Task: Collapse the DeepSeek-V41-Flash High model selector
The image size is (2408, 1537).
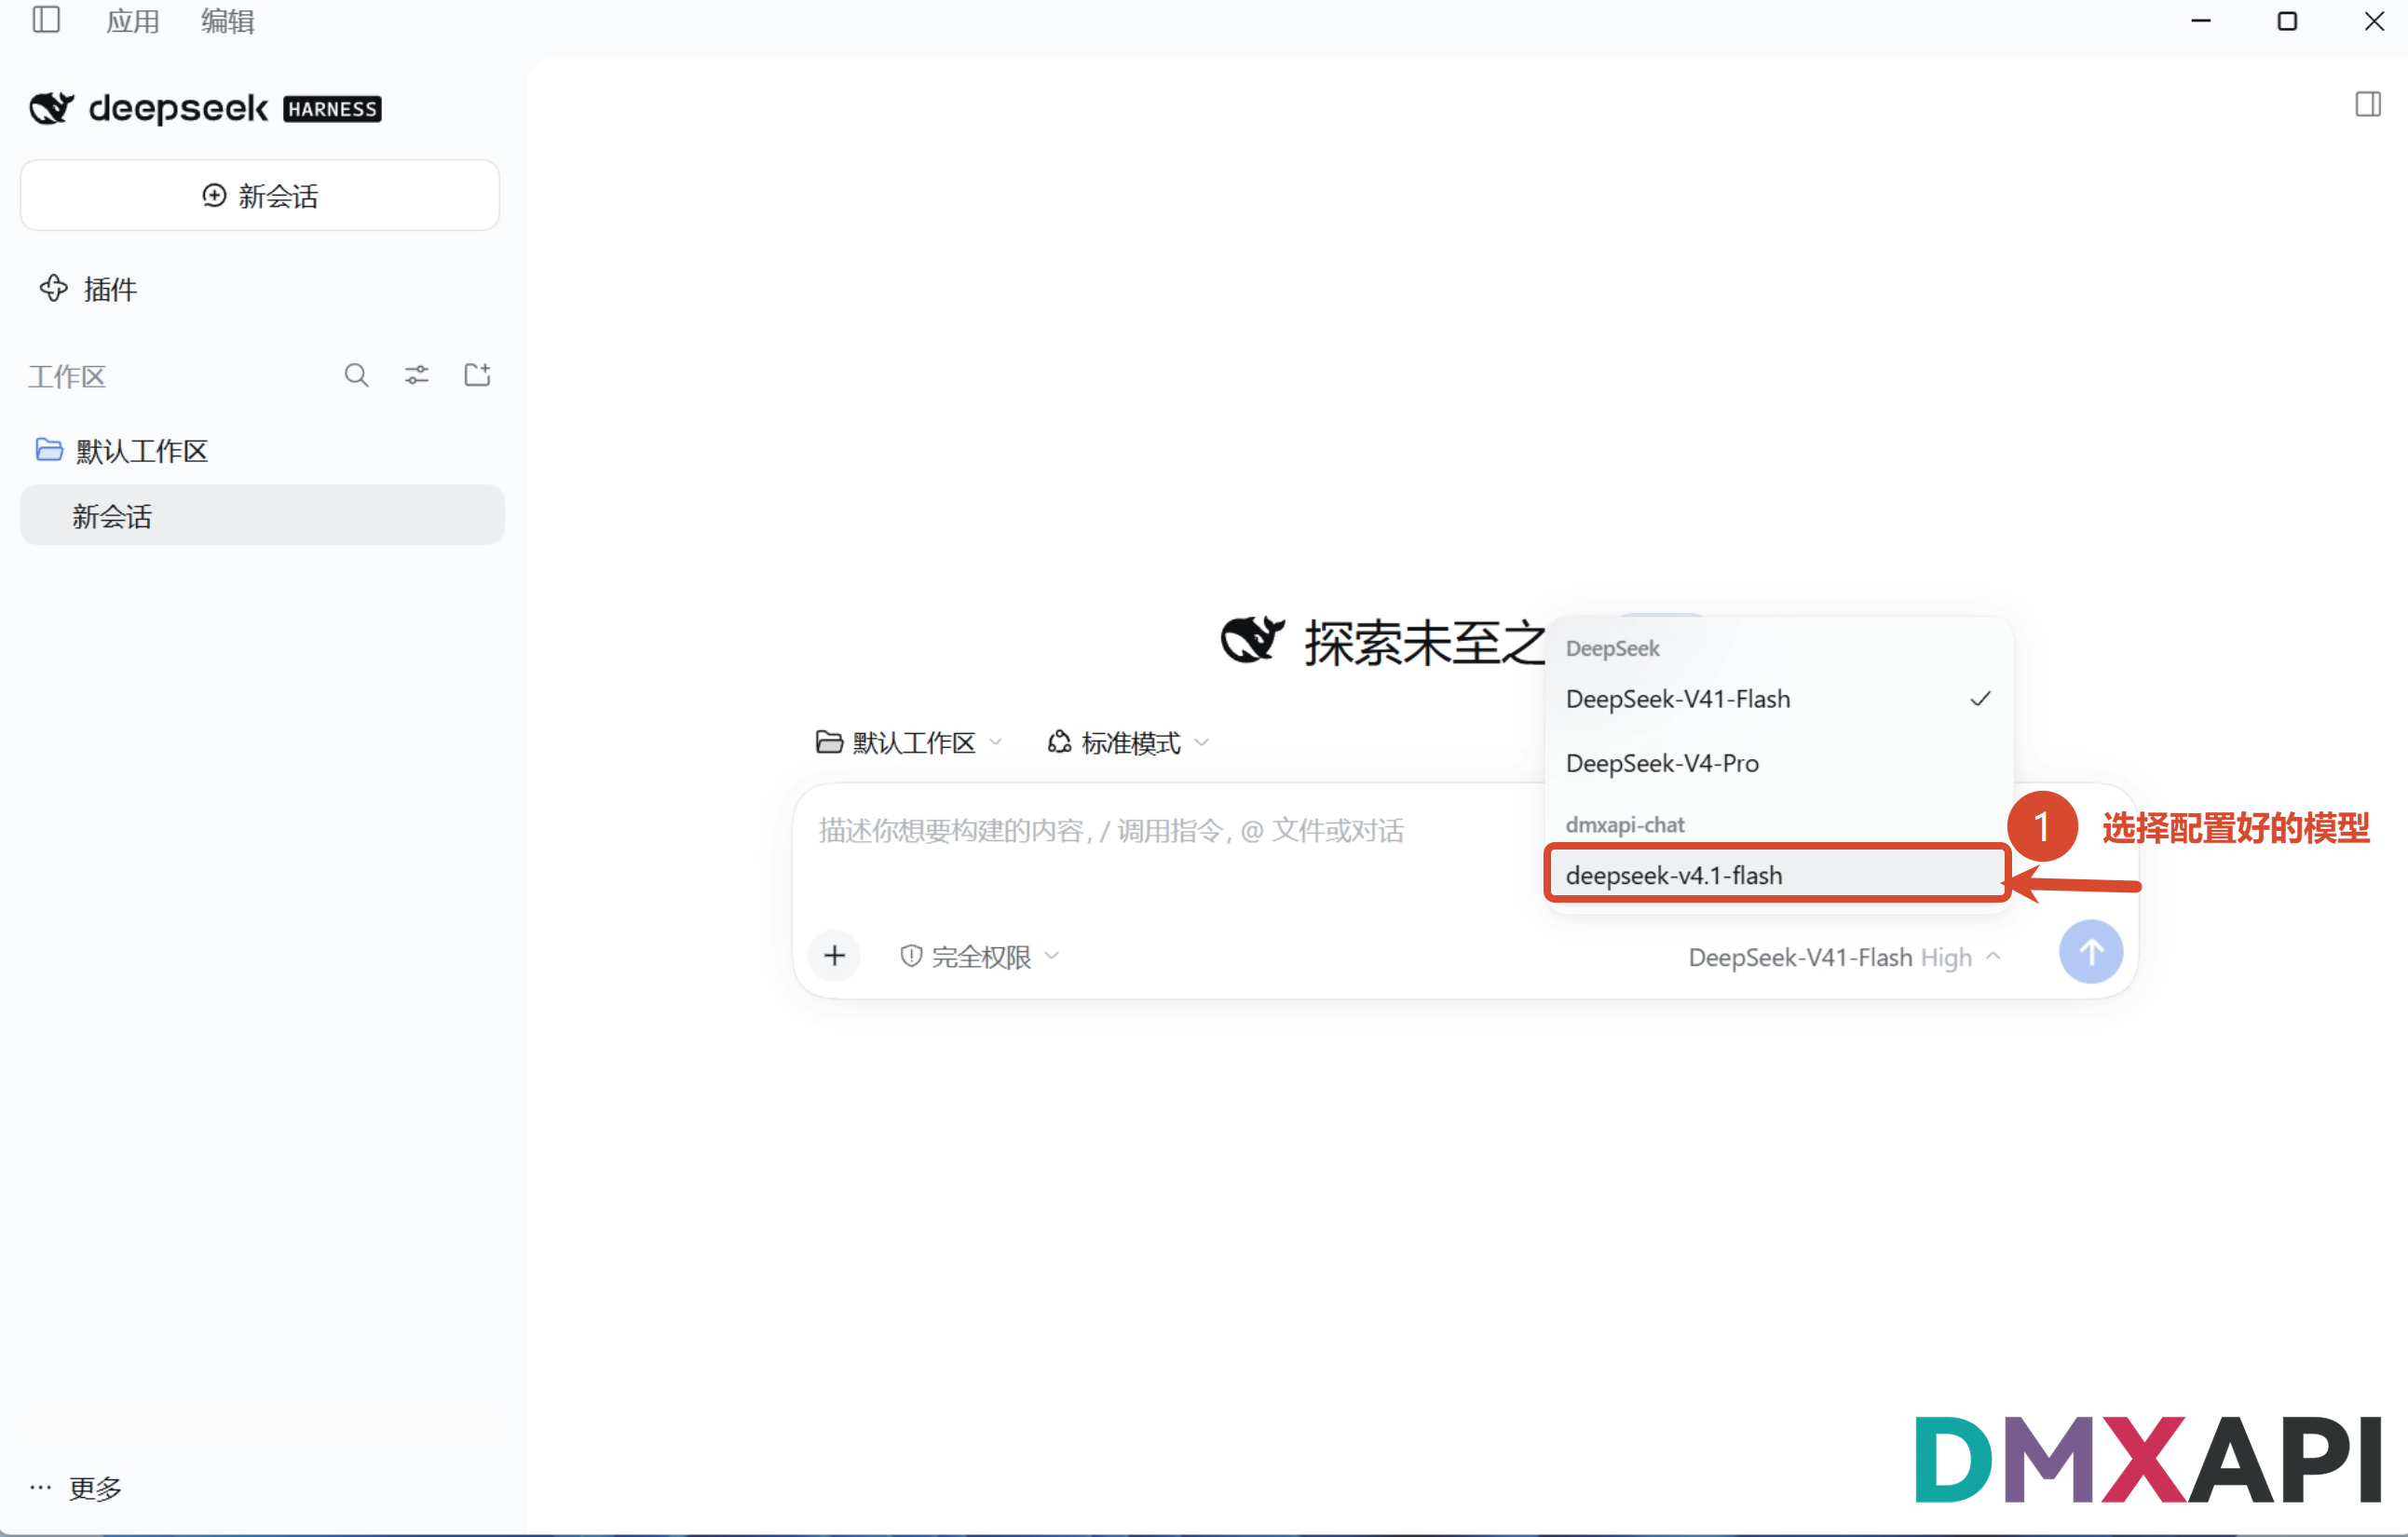Action: (x=1844, y=957)
